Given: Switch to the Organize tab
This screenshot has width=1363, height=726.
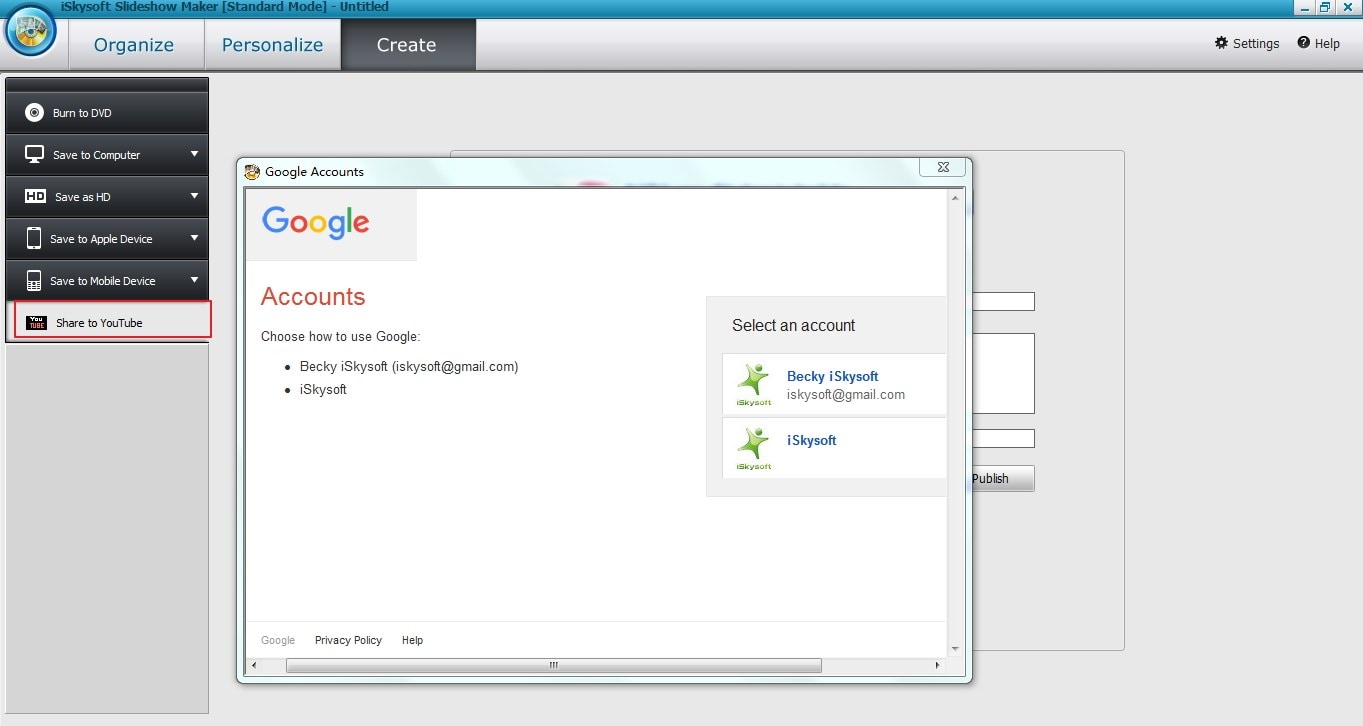Looking at the screenshot, I should [134, 45].
